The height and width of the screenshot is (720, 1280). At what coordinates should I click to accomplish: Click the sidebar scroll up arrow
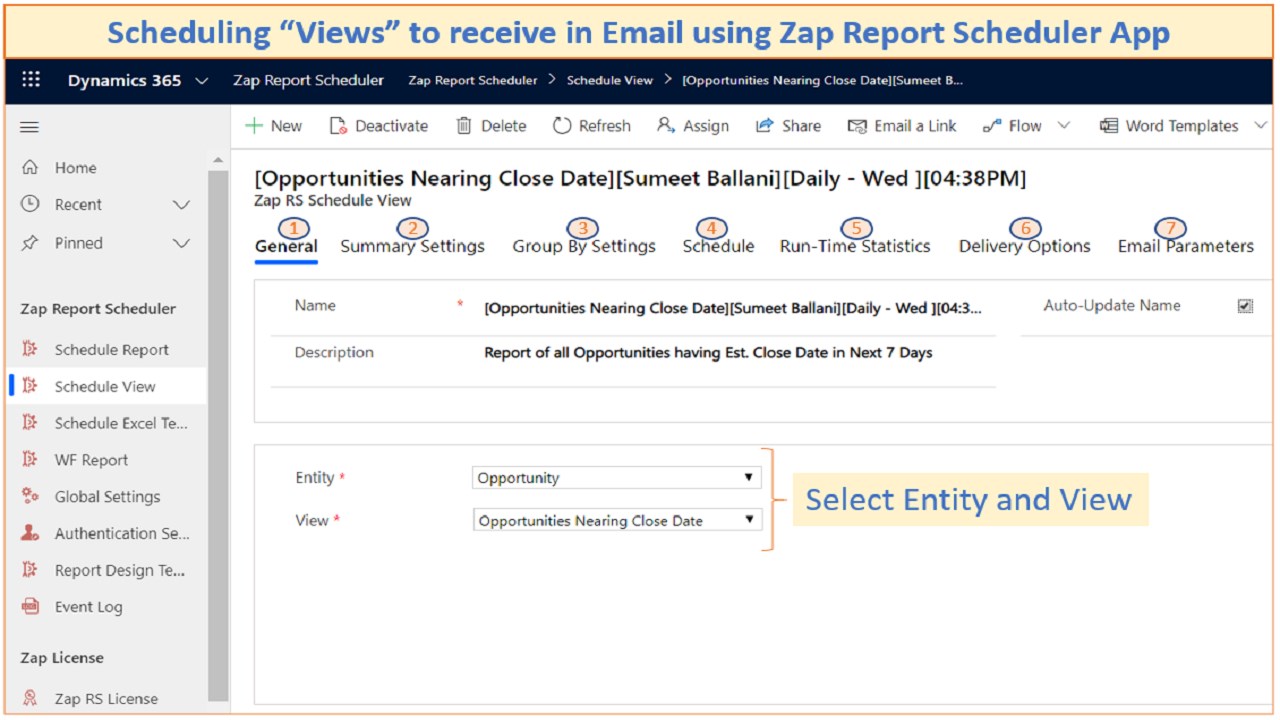click(x=218, y=160)
